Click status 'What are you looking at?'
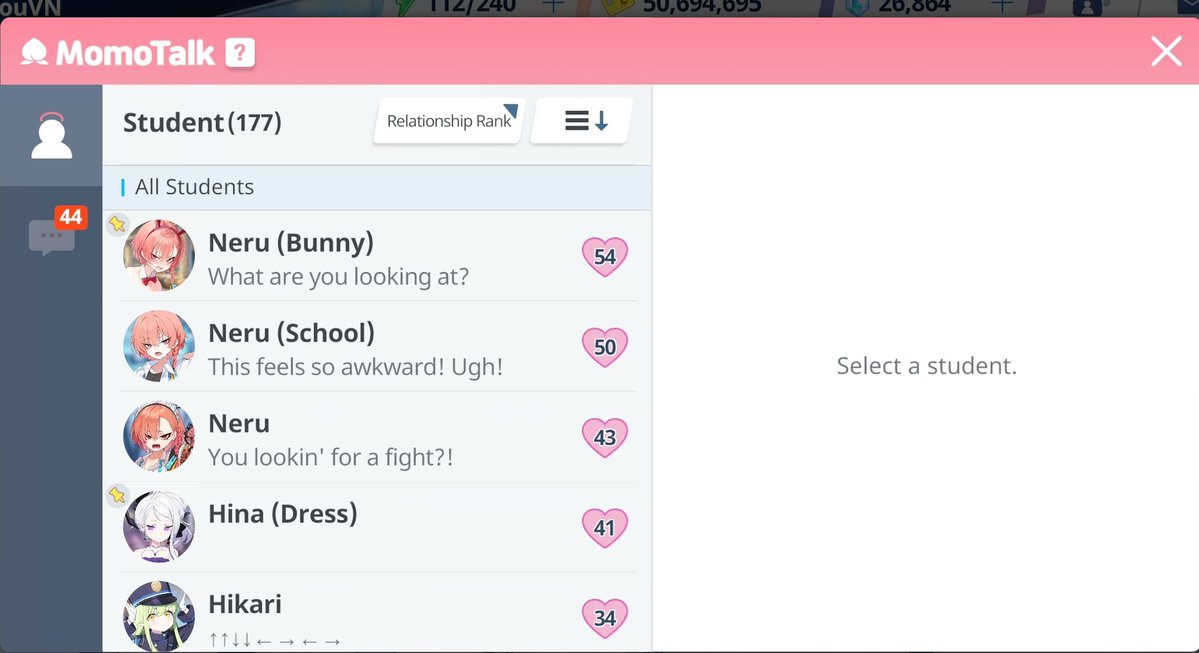1199x653 pixels. (338, 276)
